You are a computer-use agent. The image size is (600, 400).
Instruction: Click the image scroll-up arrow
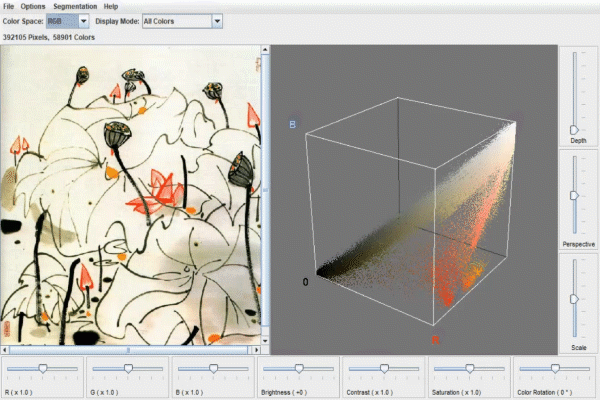pyautogui.click(x=265, y=49)
